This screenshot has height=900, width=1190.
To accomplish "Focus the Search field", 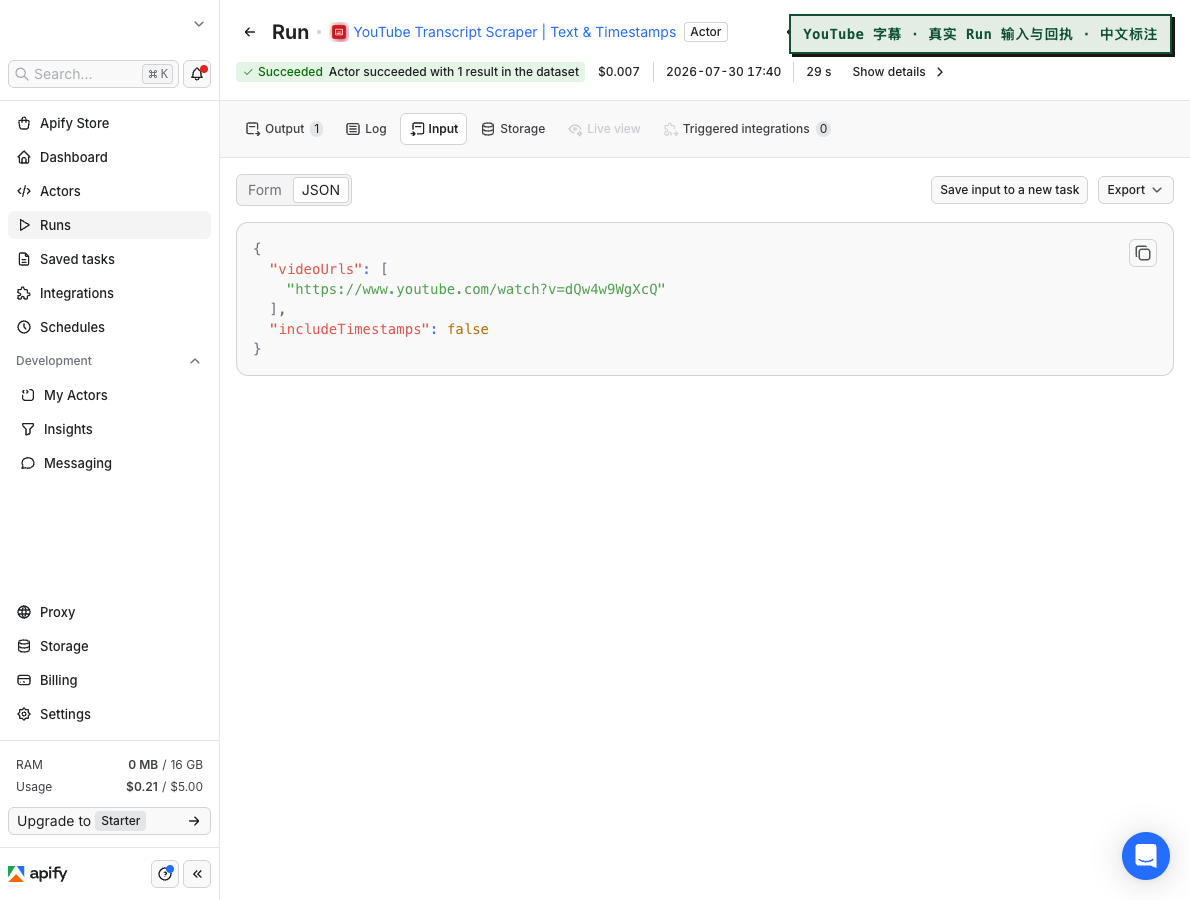I will pyautogui.click(x=93, y=74).
